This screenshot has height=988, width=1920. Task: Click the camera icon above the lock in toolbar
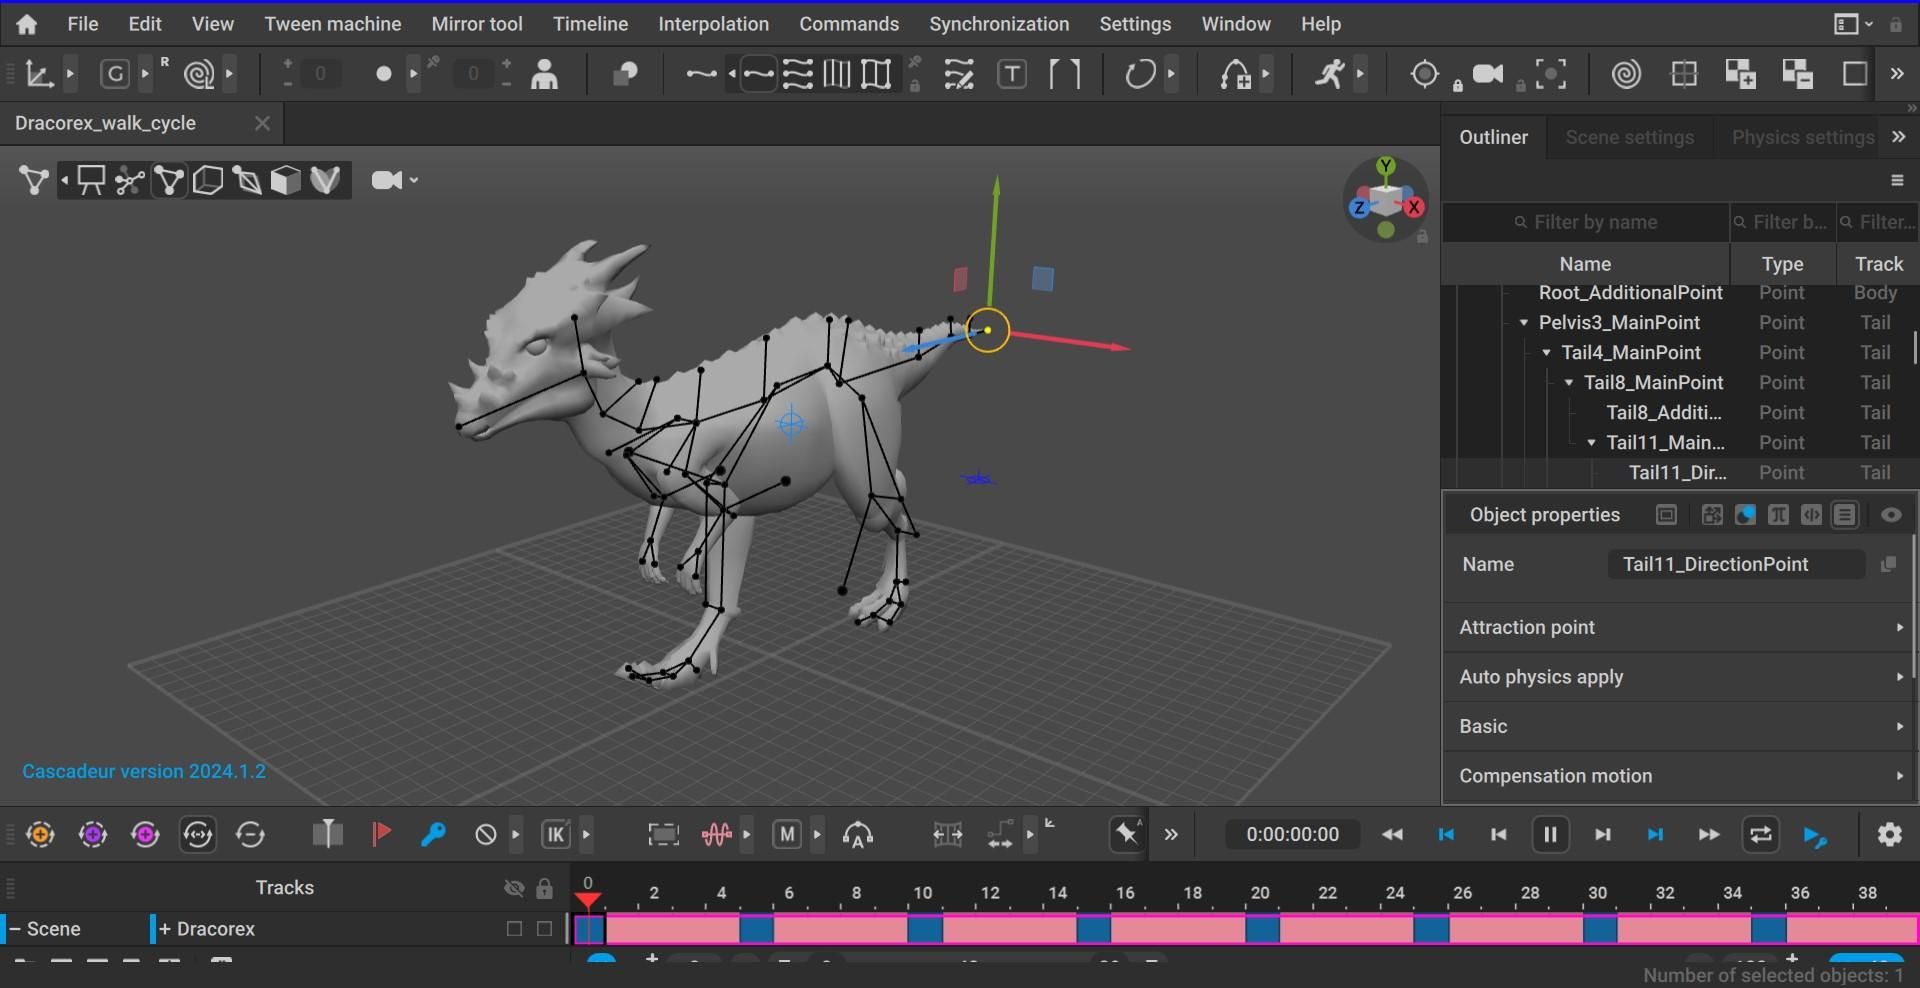1487,72
